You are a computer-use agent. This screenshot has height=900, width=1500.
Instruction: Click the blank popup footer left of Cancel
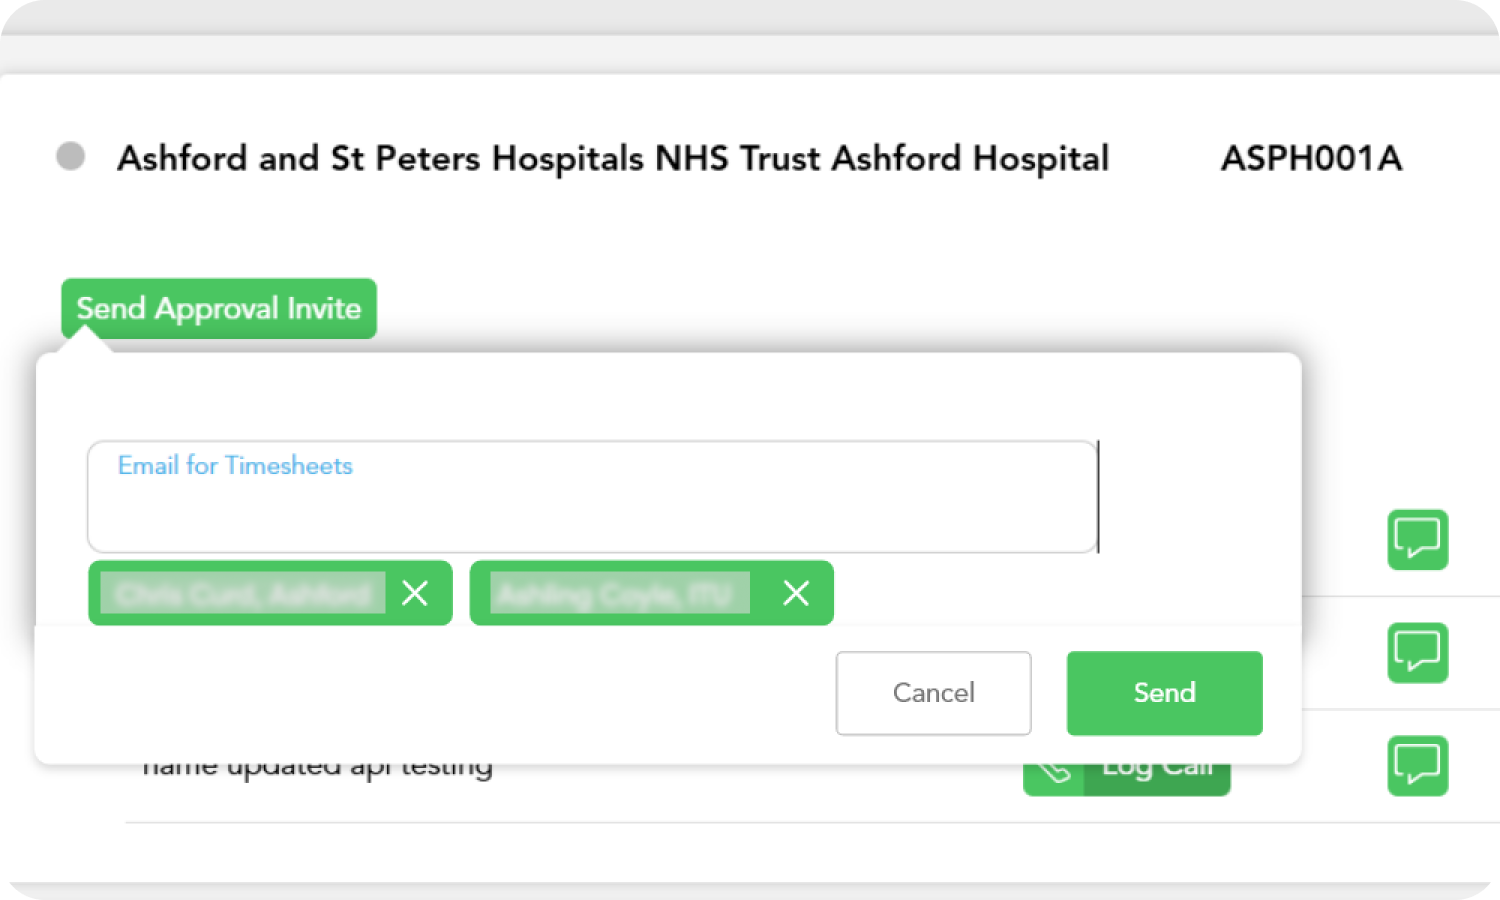coord(430,693)
